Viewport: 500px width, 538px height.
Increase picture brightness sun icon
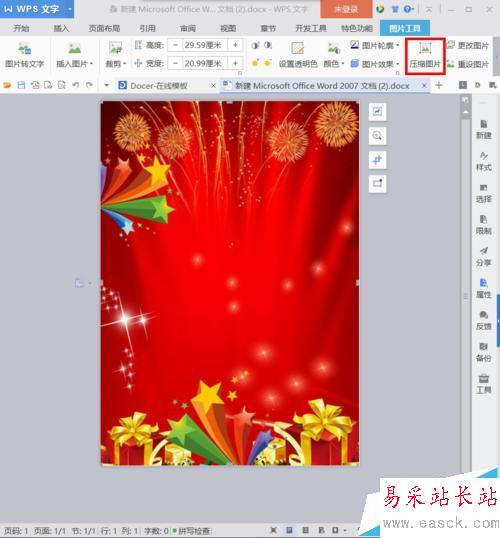click(255, 63)
